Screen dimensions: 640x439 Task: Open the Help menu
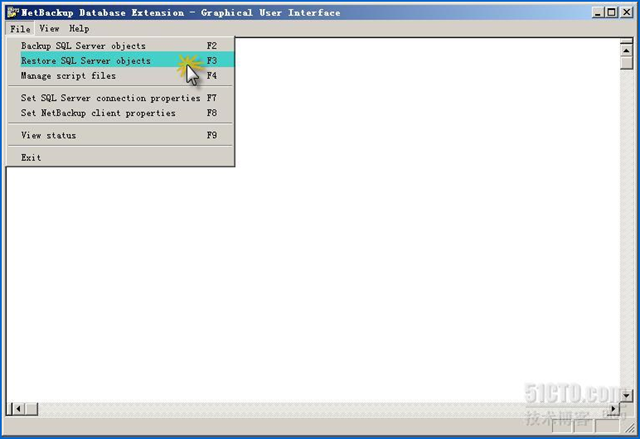79,29
